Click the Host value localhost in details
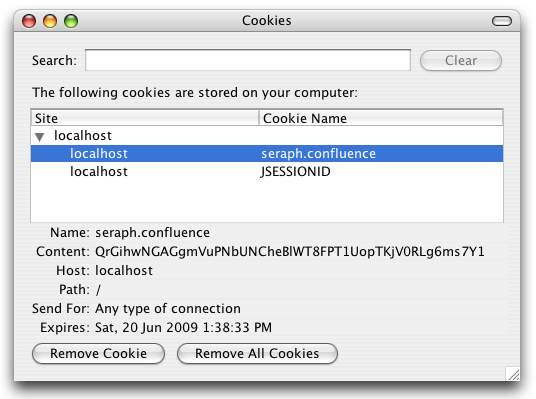This screenshot has width=536, height=399. (124, 270)
